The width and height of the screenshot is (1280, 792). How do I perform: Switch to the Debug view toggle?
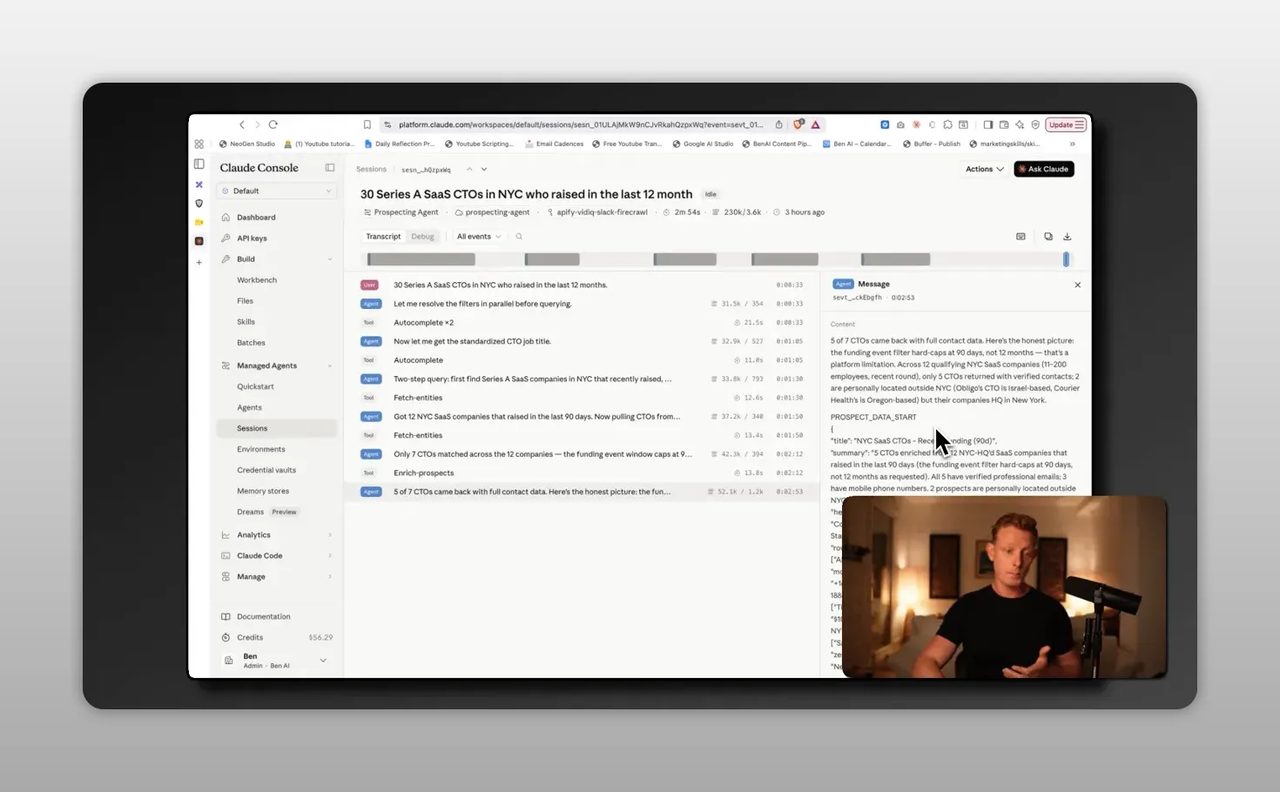click(423, 237)
